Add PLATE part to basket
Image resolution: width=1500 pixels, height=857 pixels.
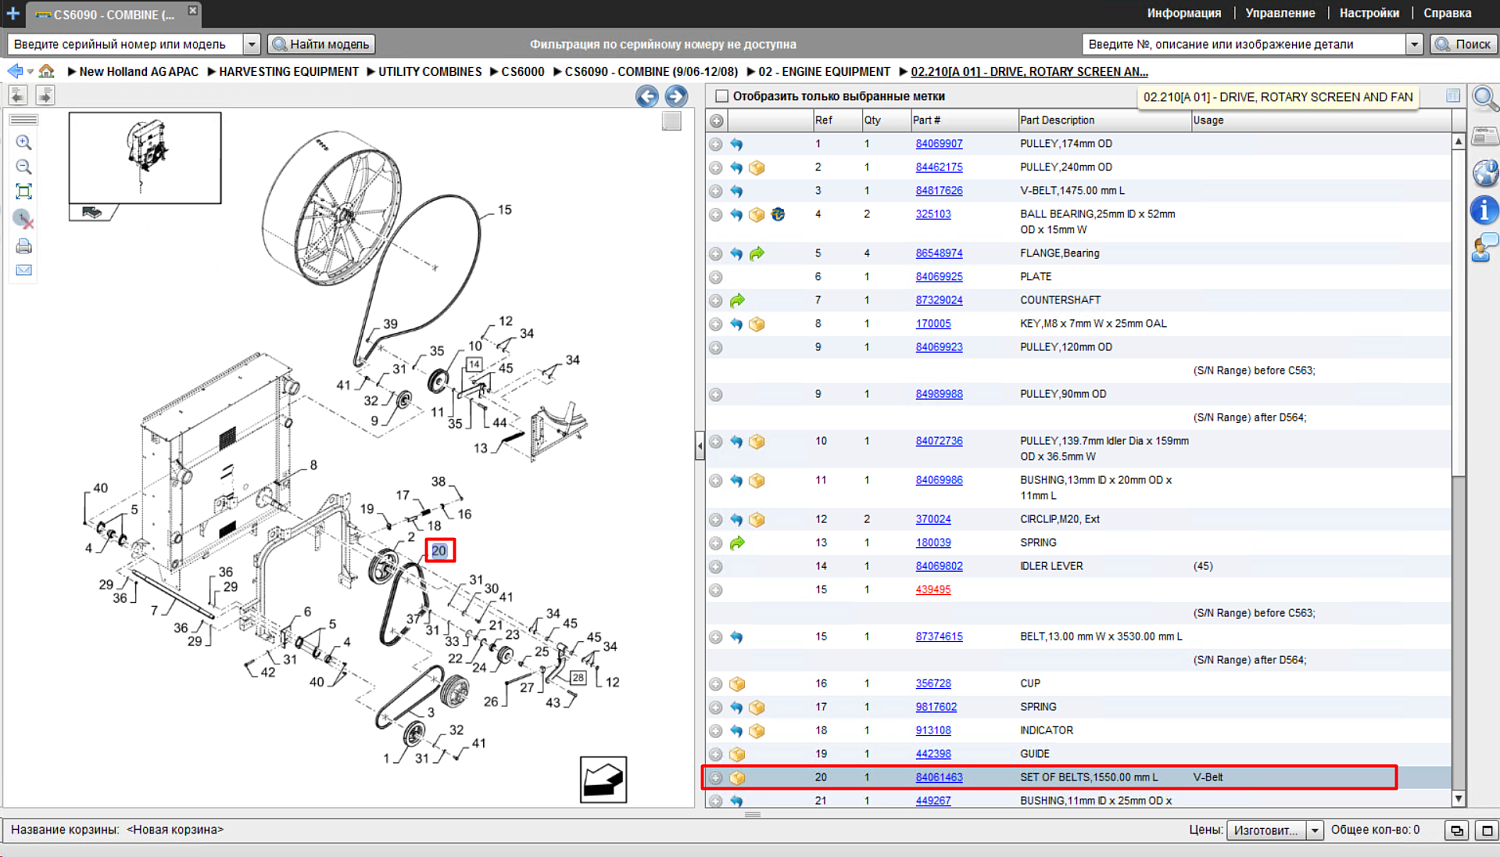click(x=716, y=277)
